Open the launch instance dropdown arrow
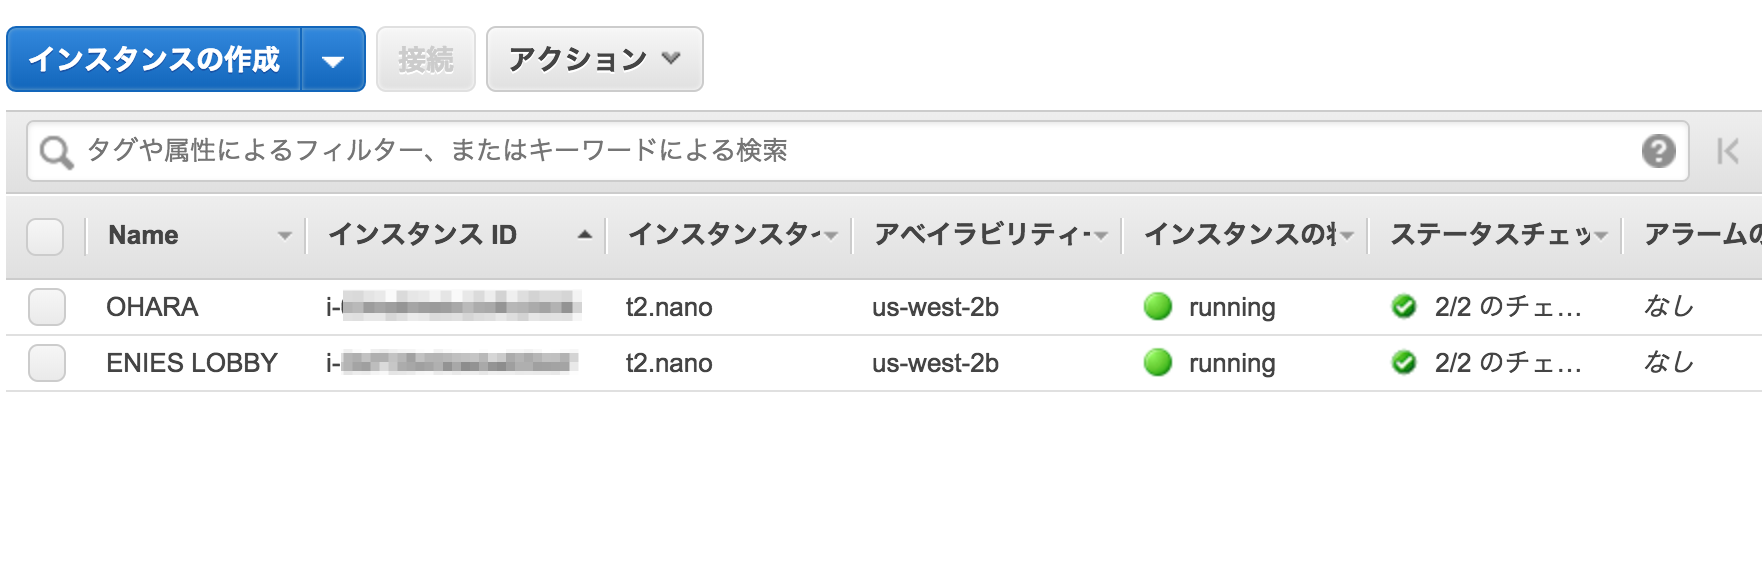 333,60
